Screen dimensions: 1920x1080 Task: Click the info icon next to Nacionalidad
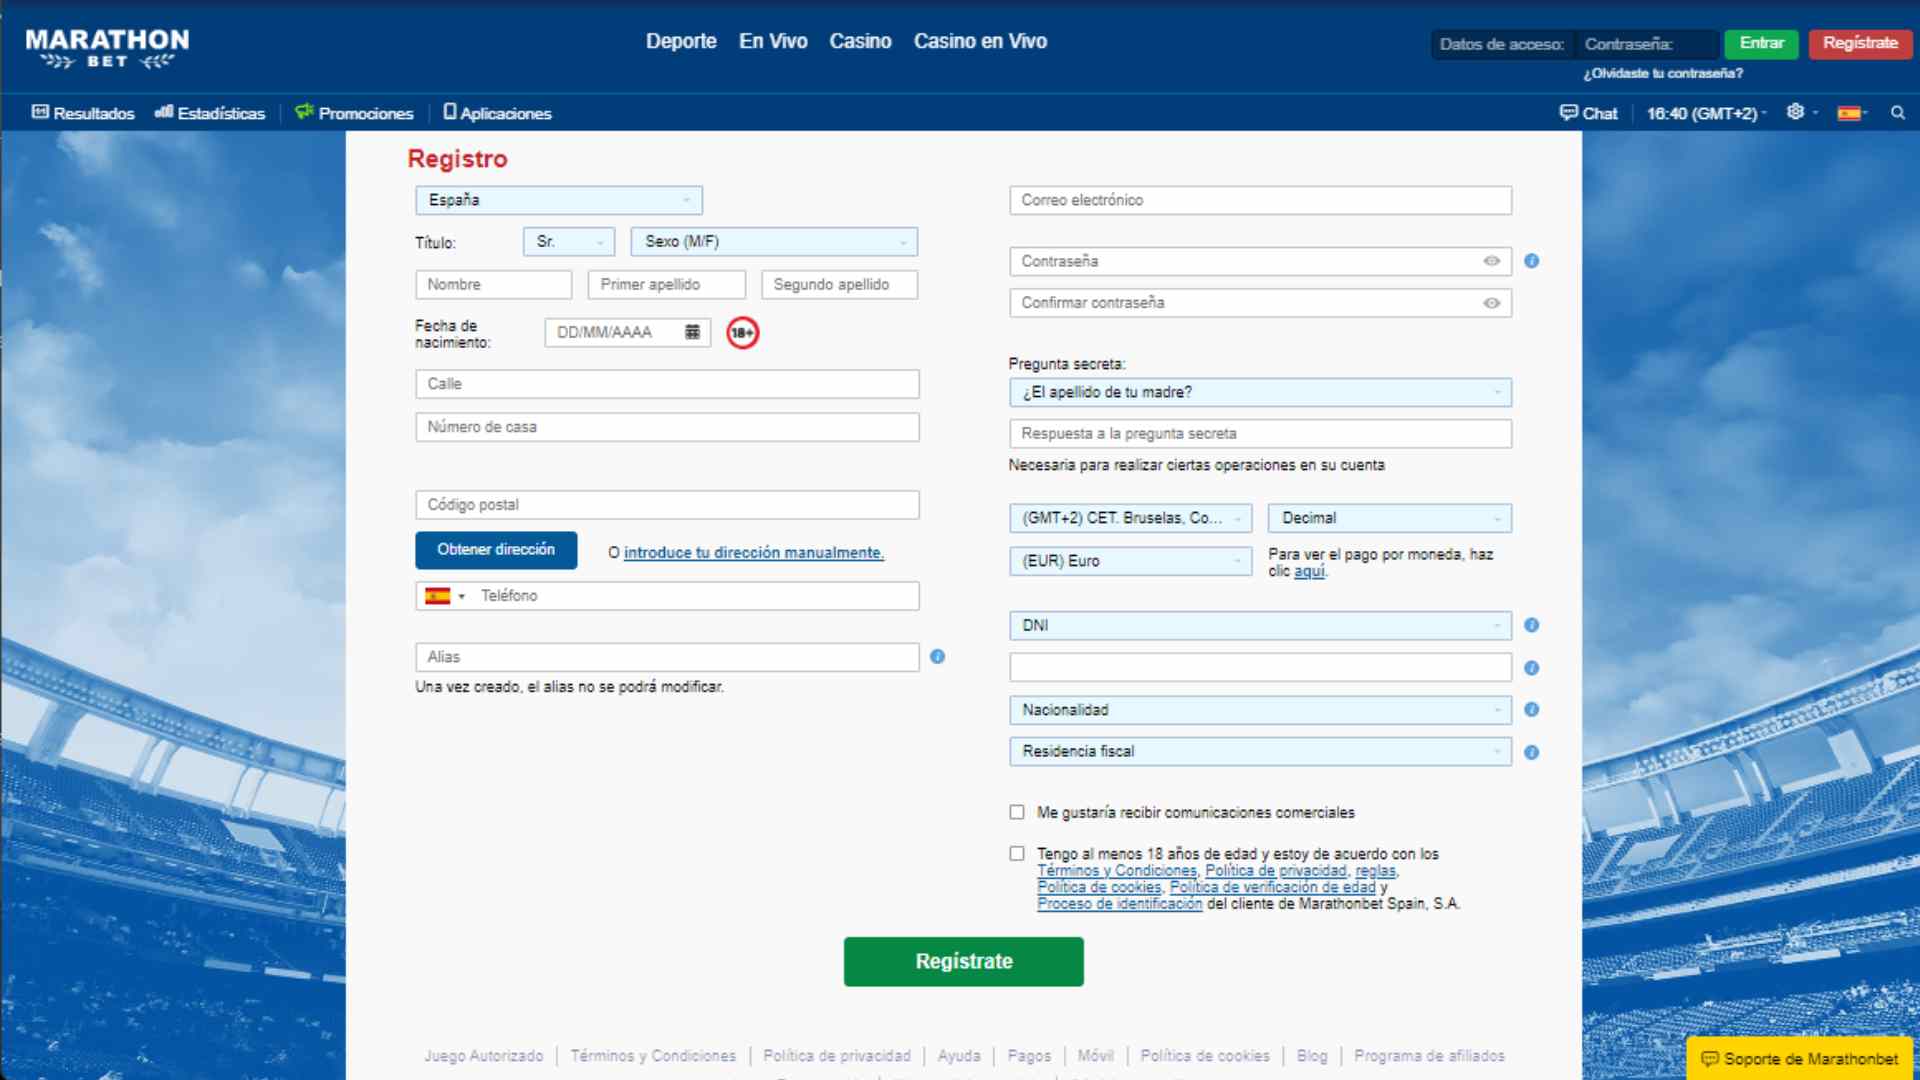point(1531,710)
